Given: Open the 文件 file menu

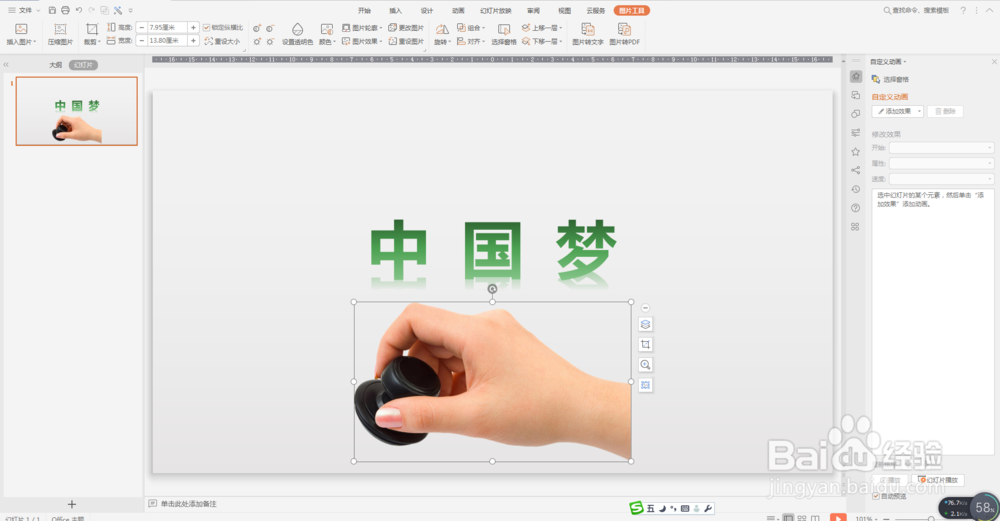Looking at the screenshot, I should tap(24, 10).
